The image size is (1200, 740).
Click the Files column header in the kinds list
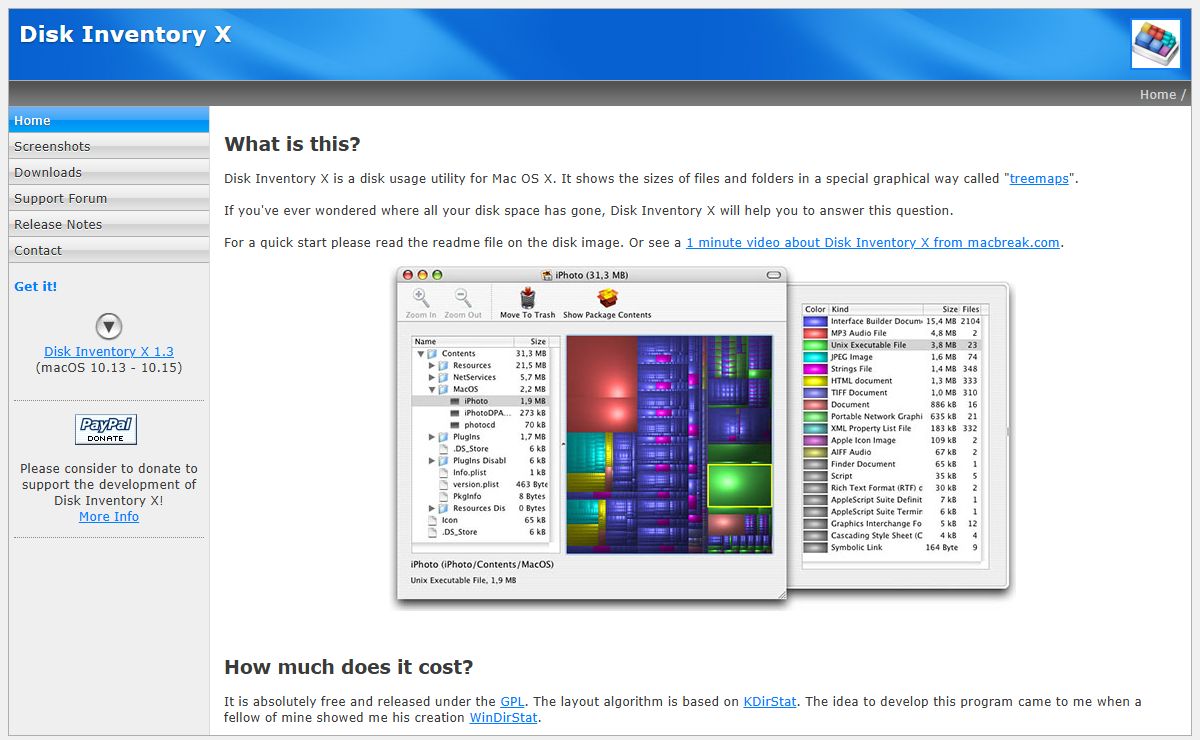pos(971,309)
